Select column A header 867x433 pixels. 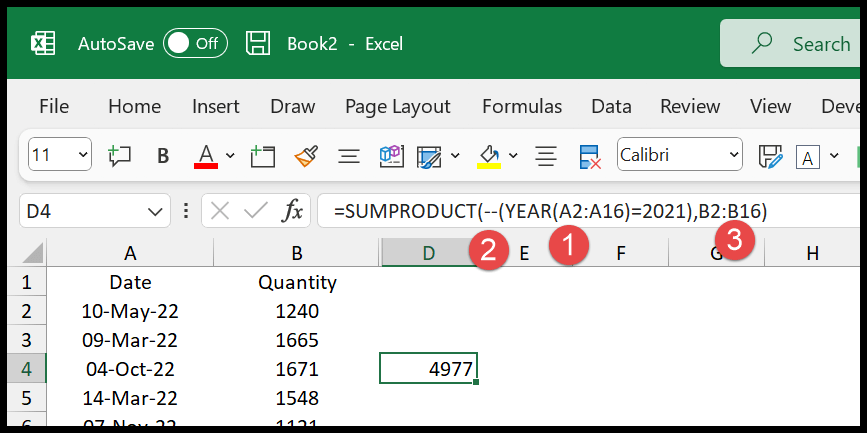pos(130,253)
